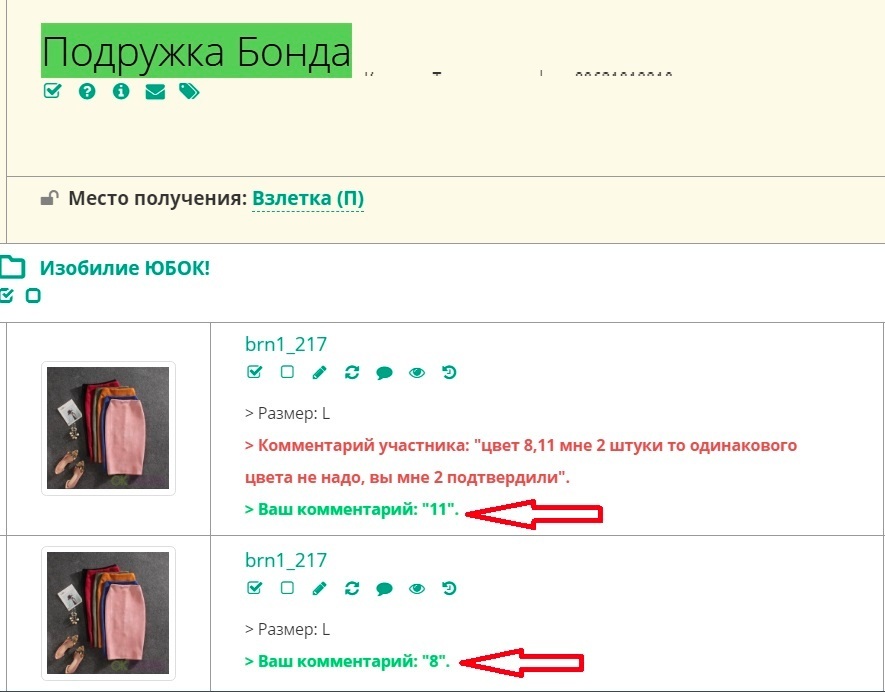Click the Подружка Бонда username heading
885x692 pixels.
(196, 51)
